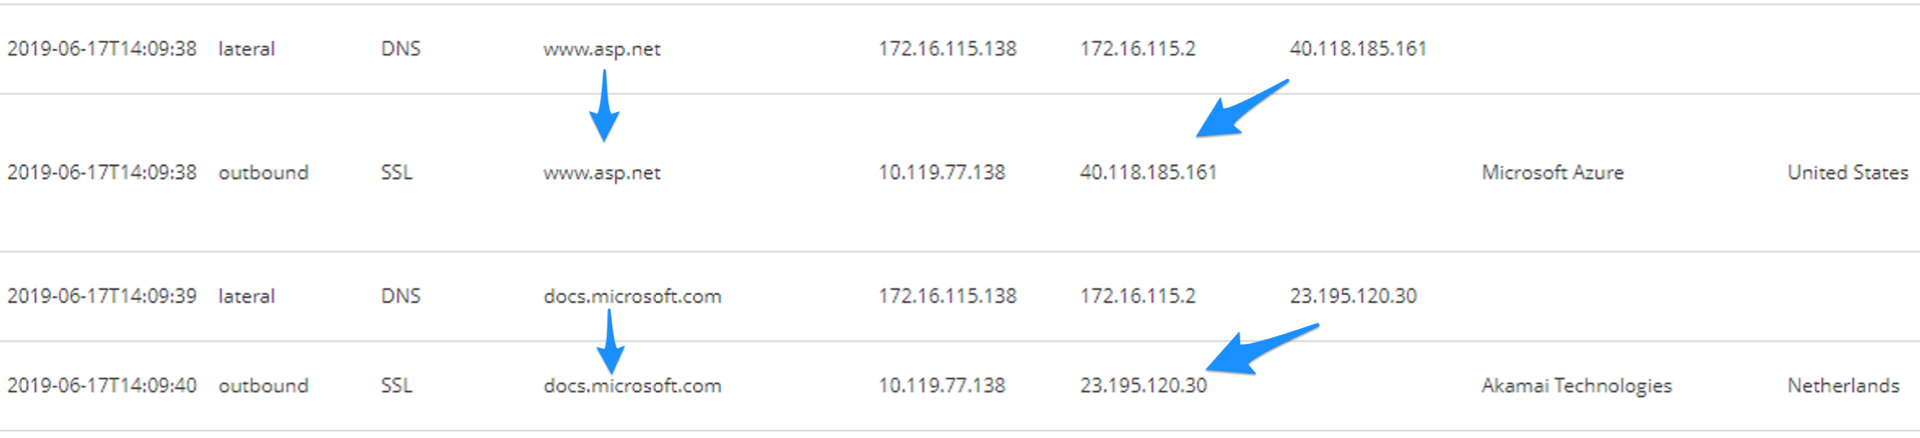Click the blue arrow between the docs.microsoft.com entries
Image resolution: width=1920 pixels, height=438 pixels.
pyautogui.click(x=610, y=343)
